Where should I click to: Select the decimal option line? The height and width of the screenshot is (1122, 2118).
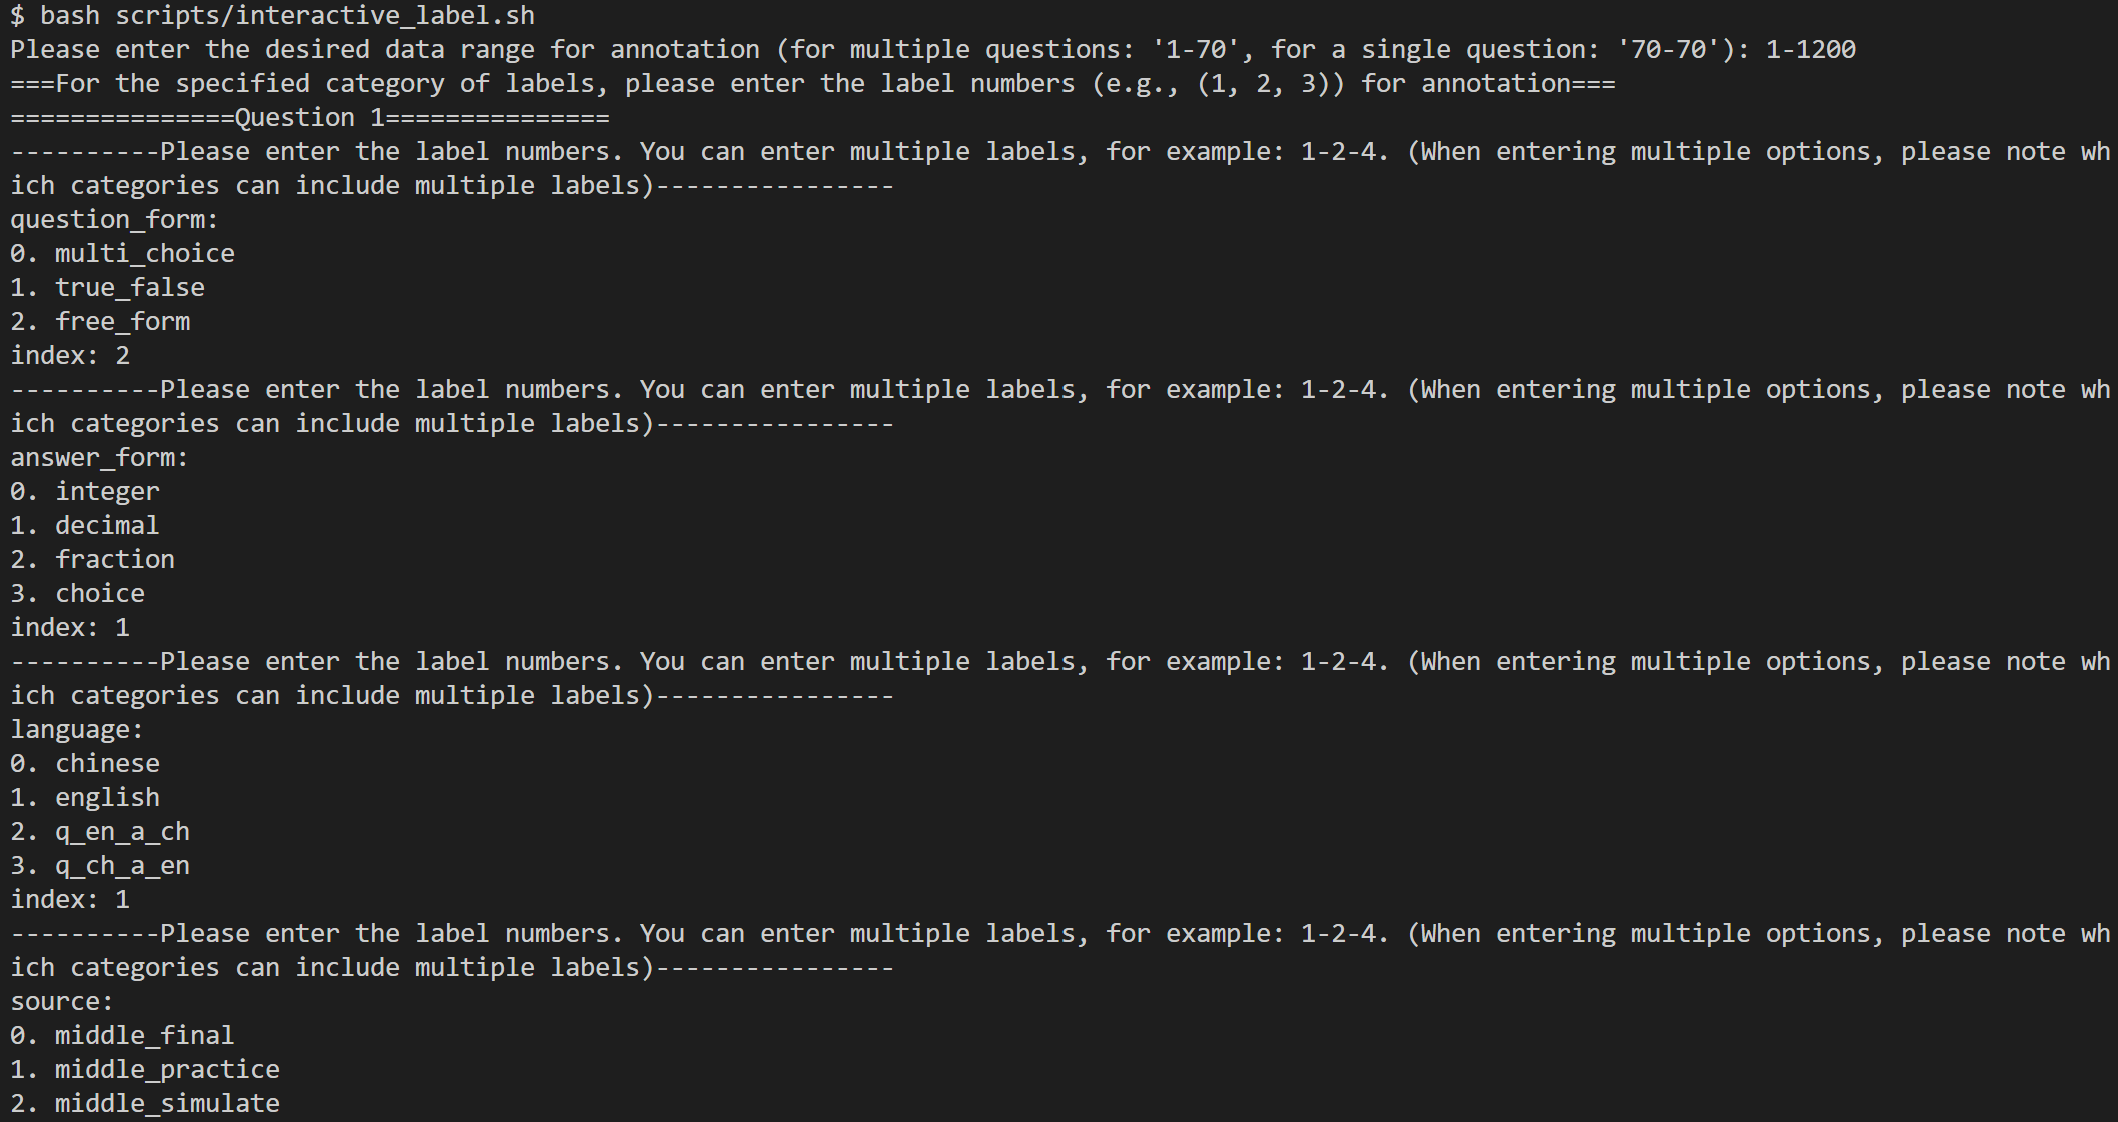pyautogui.click(x=85, y=526)
